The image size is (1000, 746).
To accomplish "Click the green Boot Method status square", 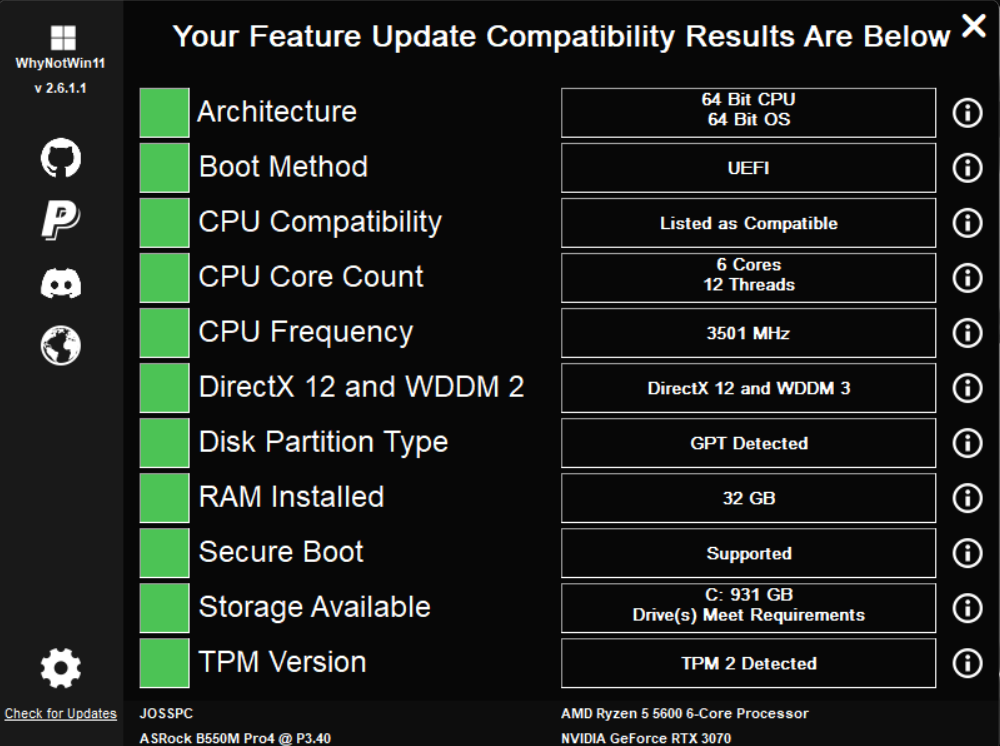I will [165, 168].
